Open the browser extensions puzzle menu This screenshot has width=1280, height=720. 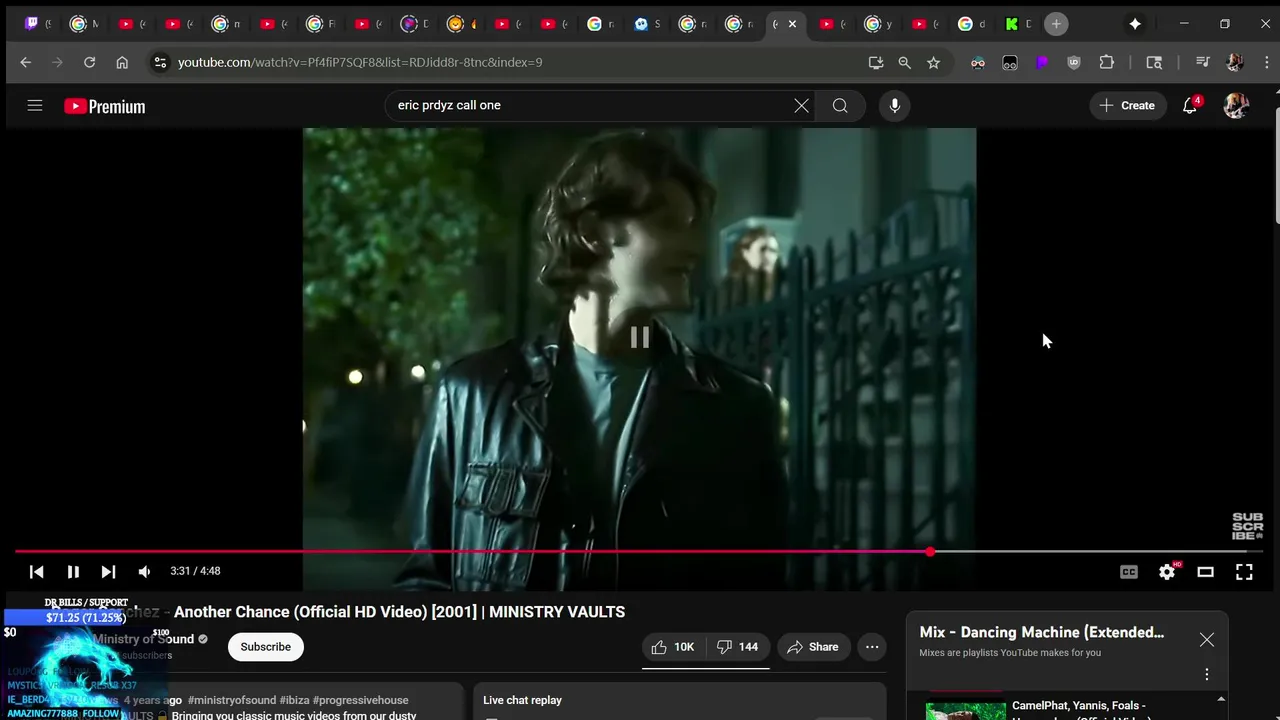point(1106,62)
